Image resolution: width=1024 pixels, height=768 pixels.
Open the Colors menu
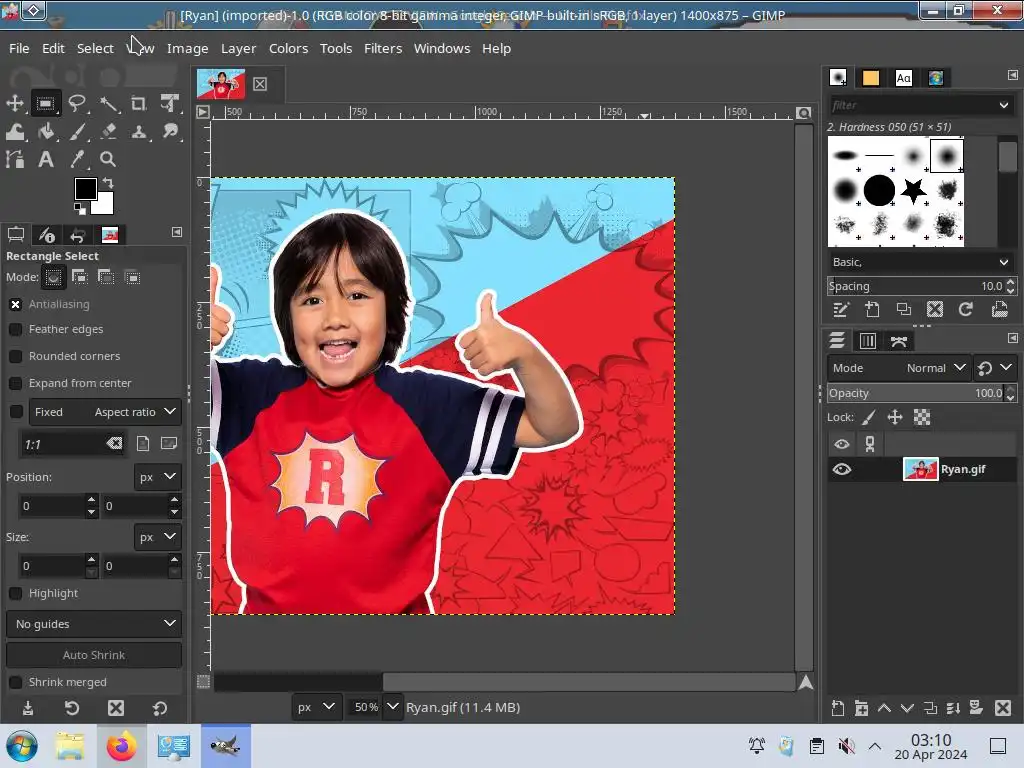tap(288, 48)
